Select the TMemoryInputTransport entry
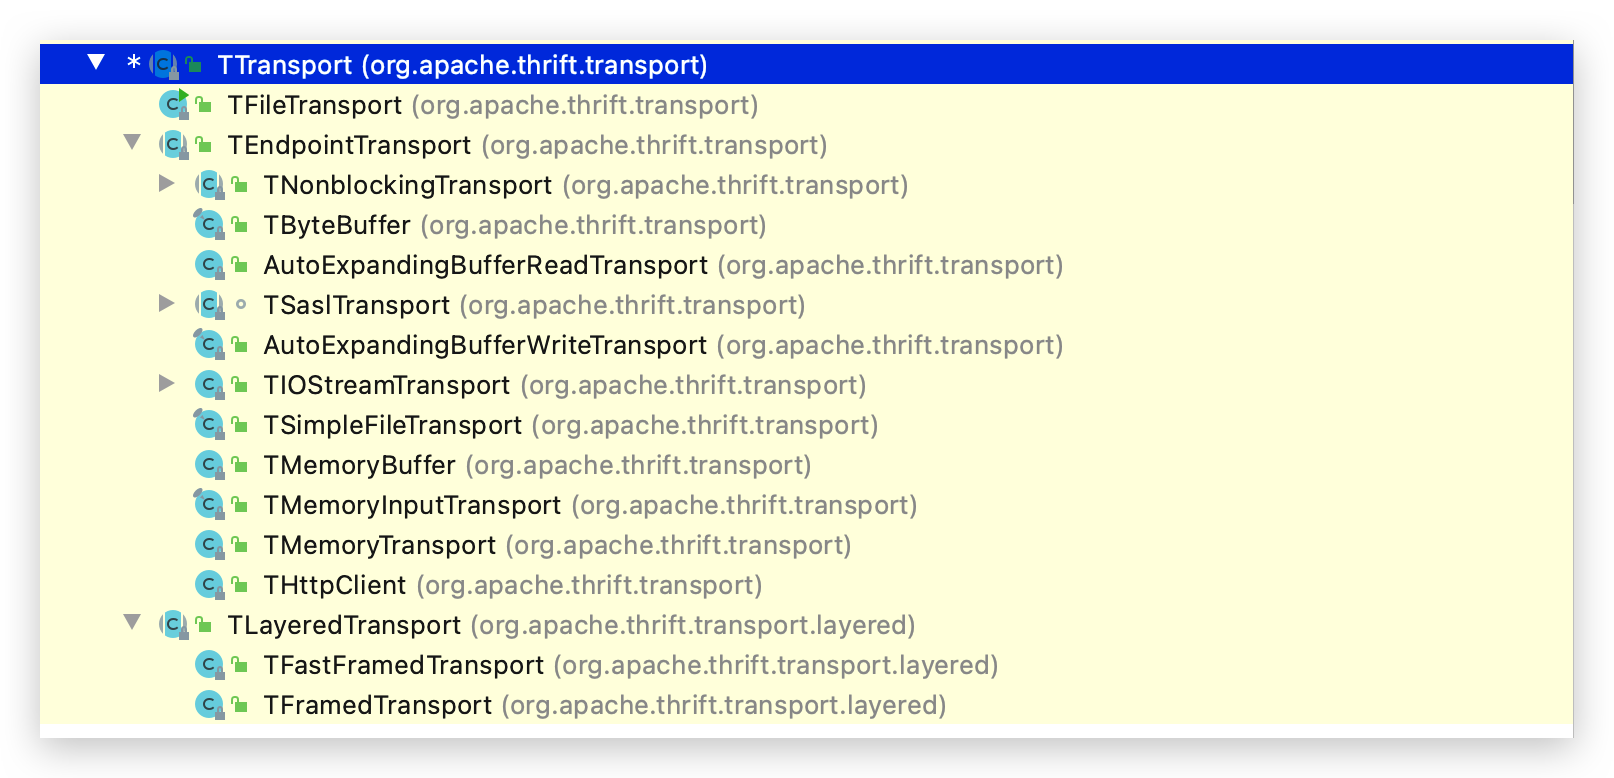1614x778 pixels. tap(412, 504)
